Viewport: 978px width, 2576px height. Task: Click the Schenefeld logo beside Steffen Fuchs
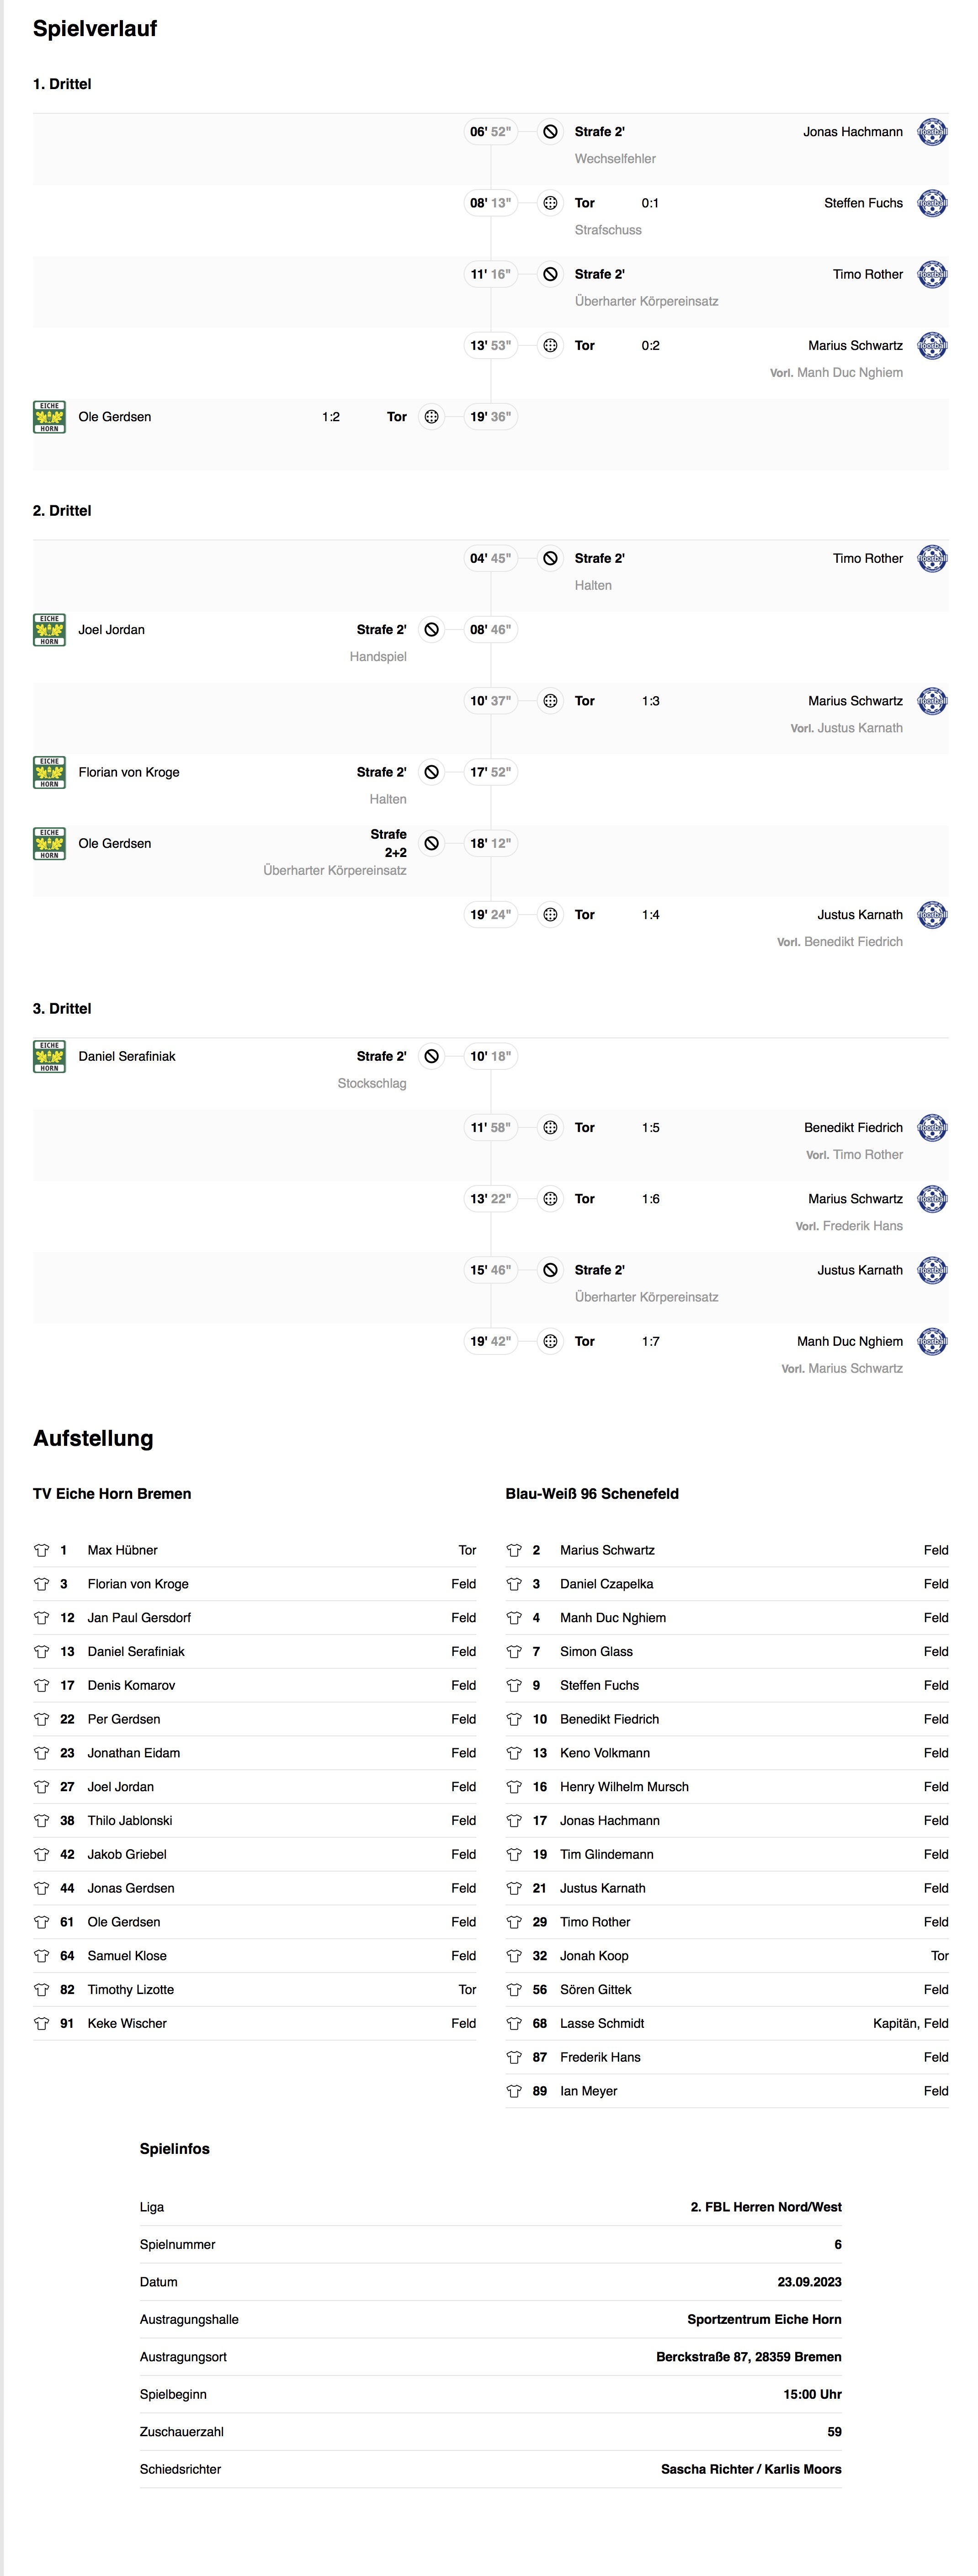pos(932,203)
